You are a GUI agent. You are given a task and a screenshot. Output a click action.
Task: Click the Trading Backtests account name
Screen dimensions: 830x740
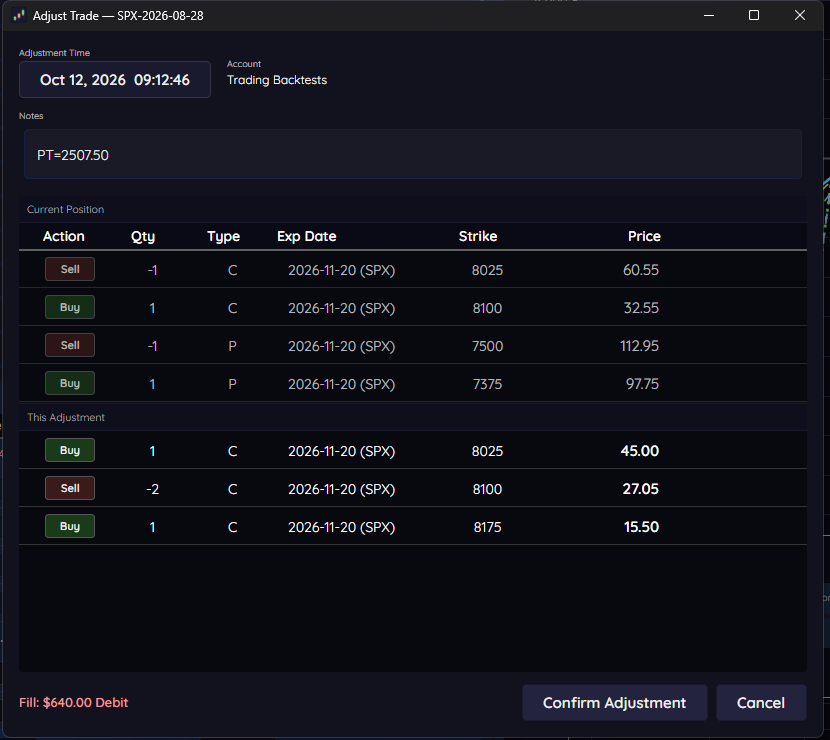pyautogui.click(x=277, y=80)
